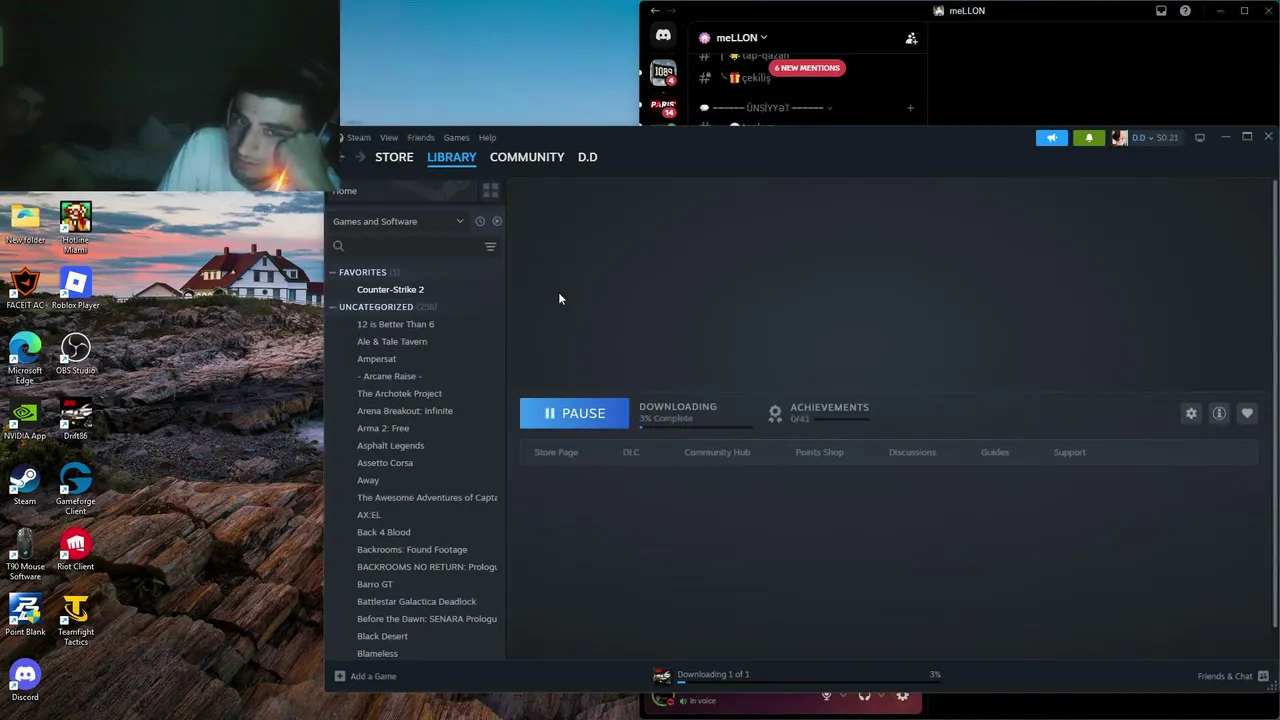Toggle Steam library grid view icon
Image resolution: width=1280 pixels, height=720 pixels.
click(x=490, y=190)
